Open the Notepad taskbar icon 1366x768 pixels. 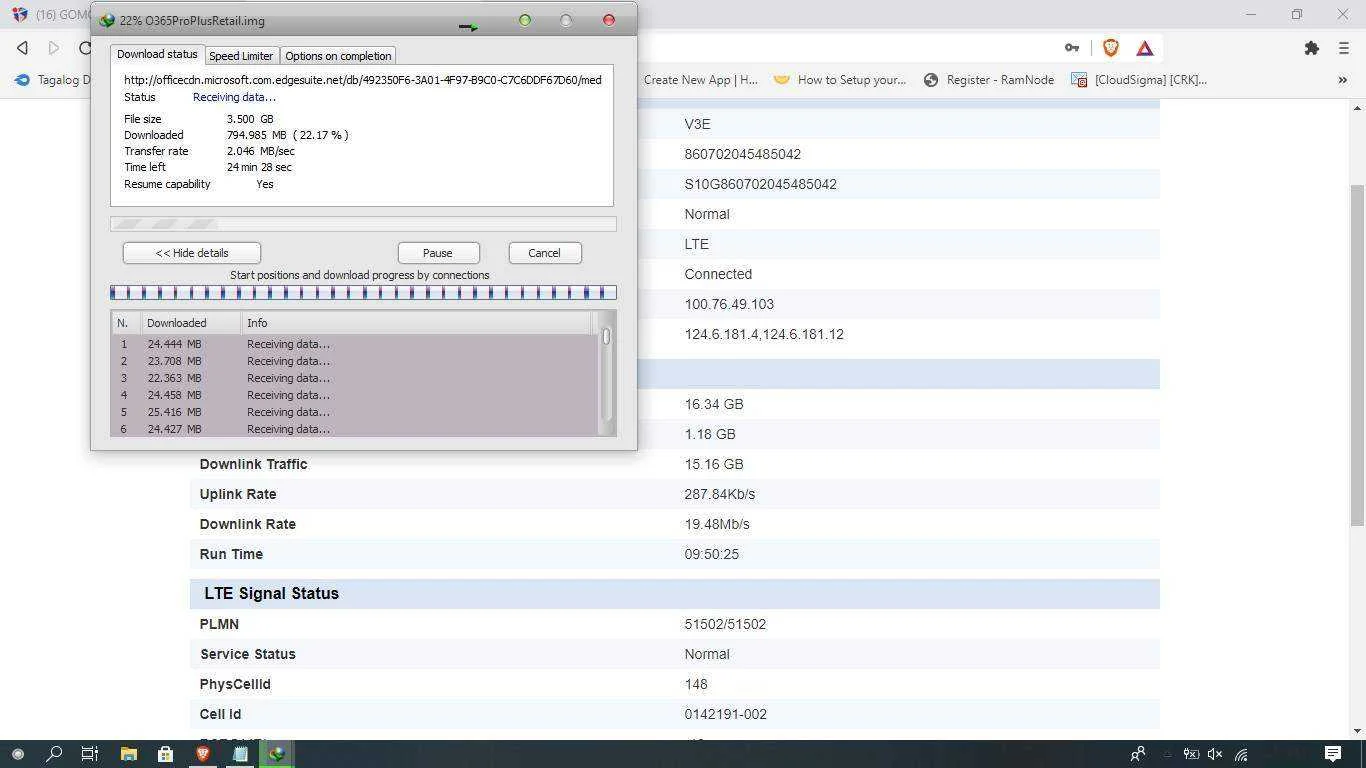click(240, 754)
